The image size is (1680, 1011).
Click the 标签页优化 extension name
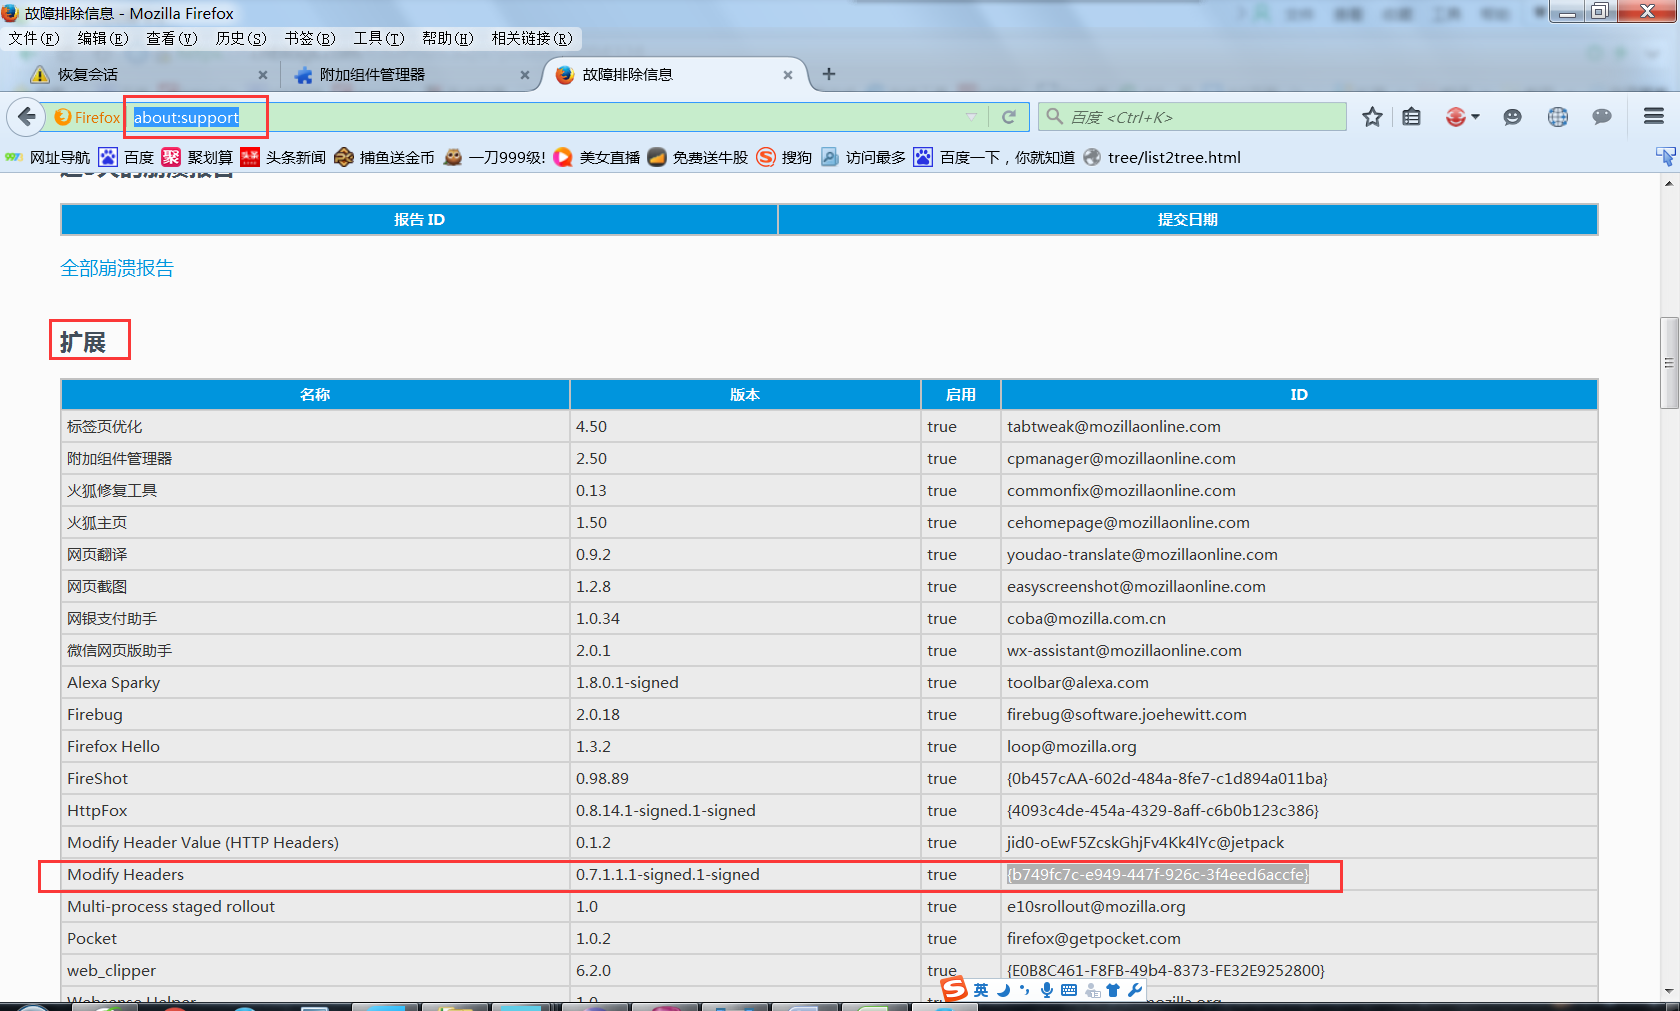tap(105, 427)
